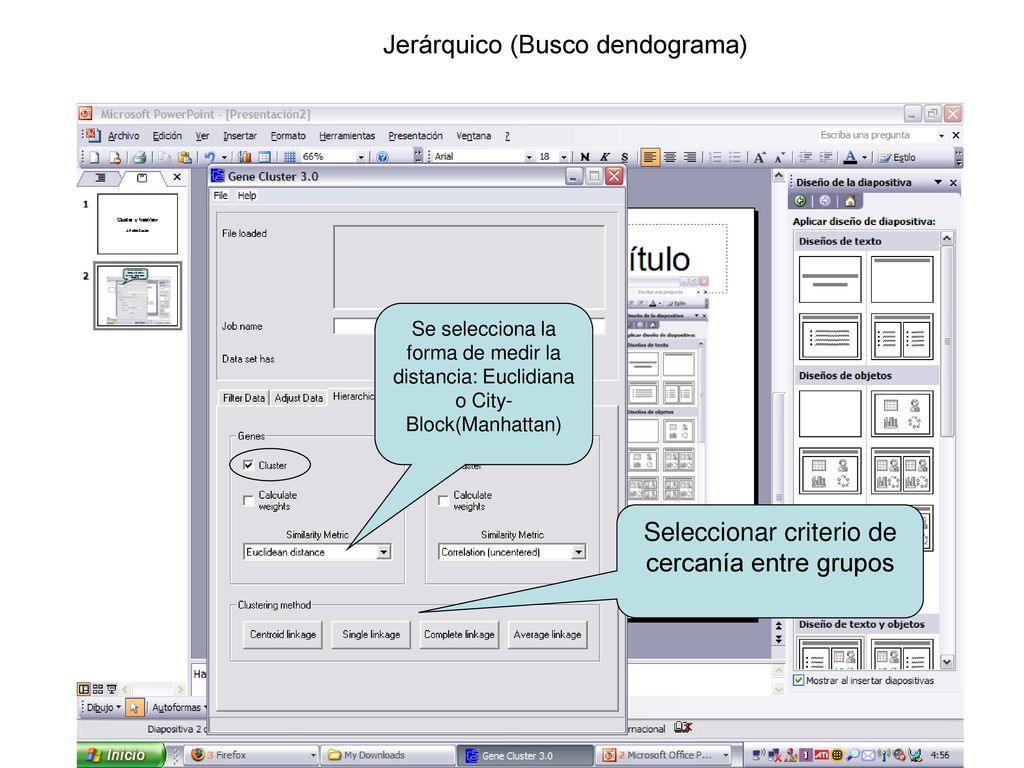Go back in the task pane with green arrow
Viewport: 1024px width, 768px height.
point(800,201)
